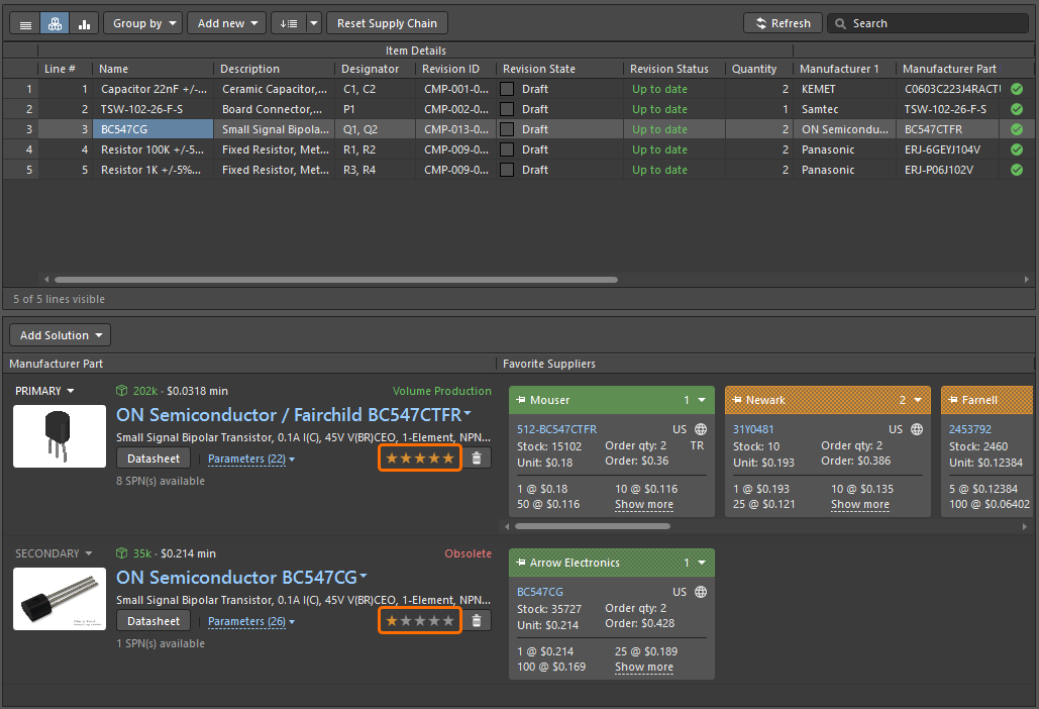Image resolution: width=1039 pixels, height=709 pixels.
Task: Open Newark part link 31Y0481
Action: (753, 429)
